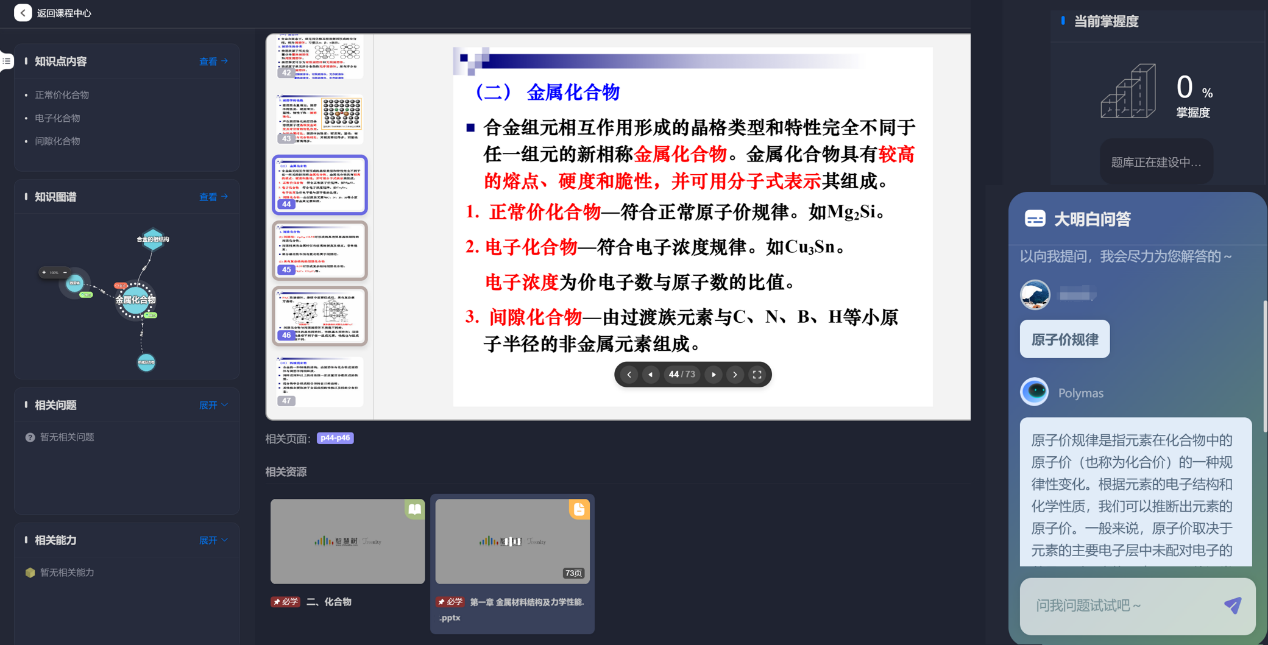
Task: Select the slide 45 thumbnail
Action: (320, 250)
